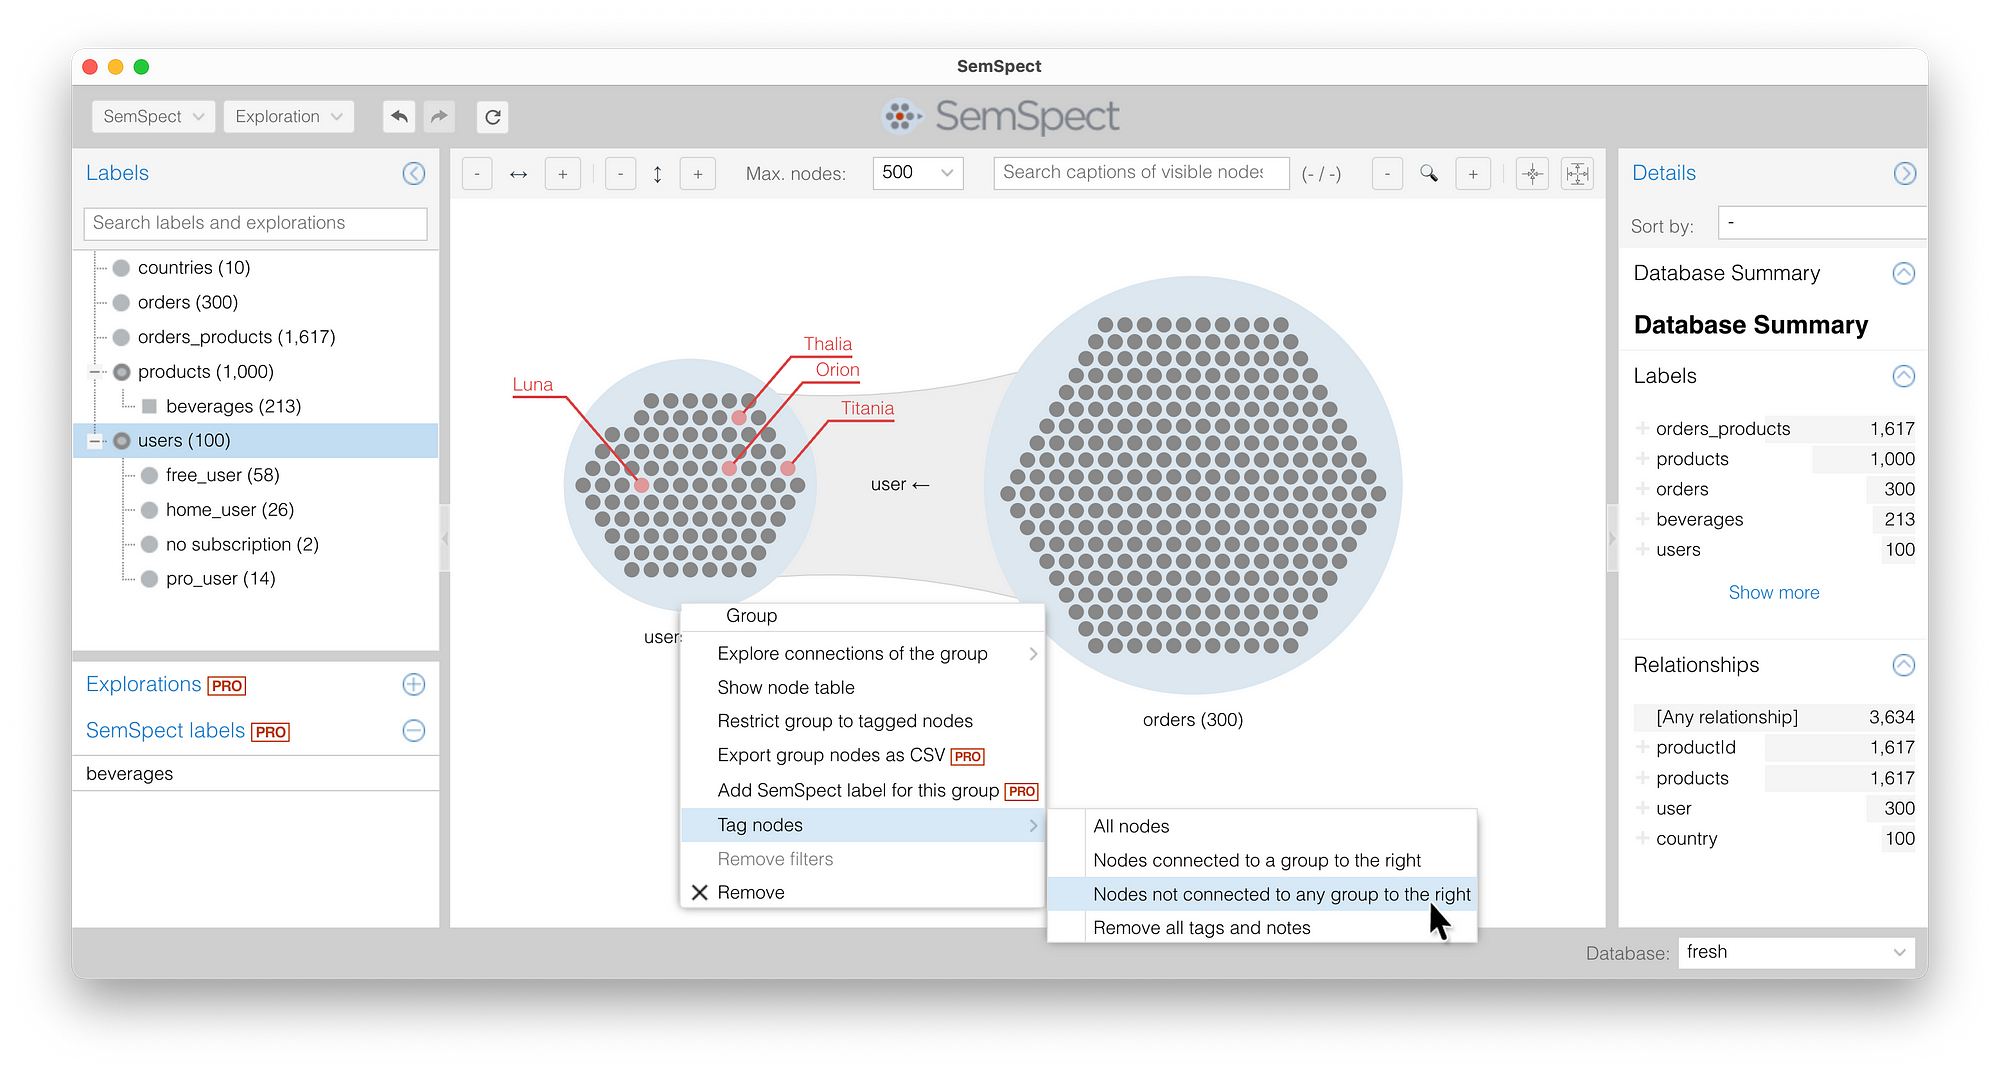Click the Show more link

click(1773, 593)
